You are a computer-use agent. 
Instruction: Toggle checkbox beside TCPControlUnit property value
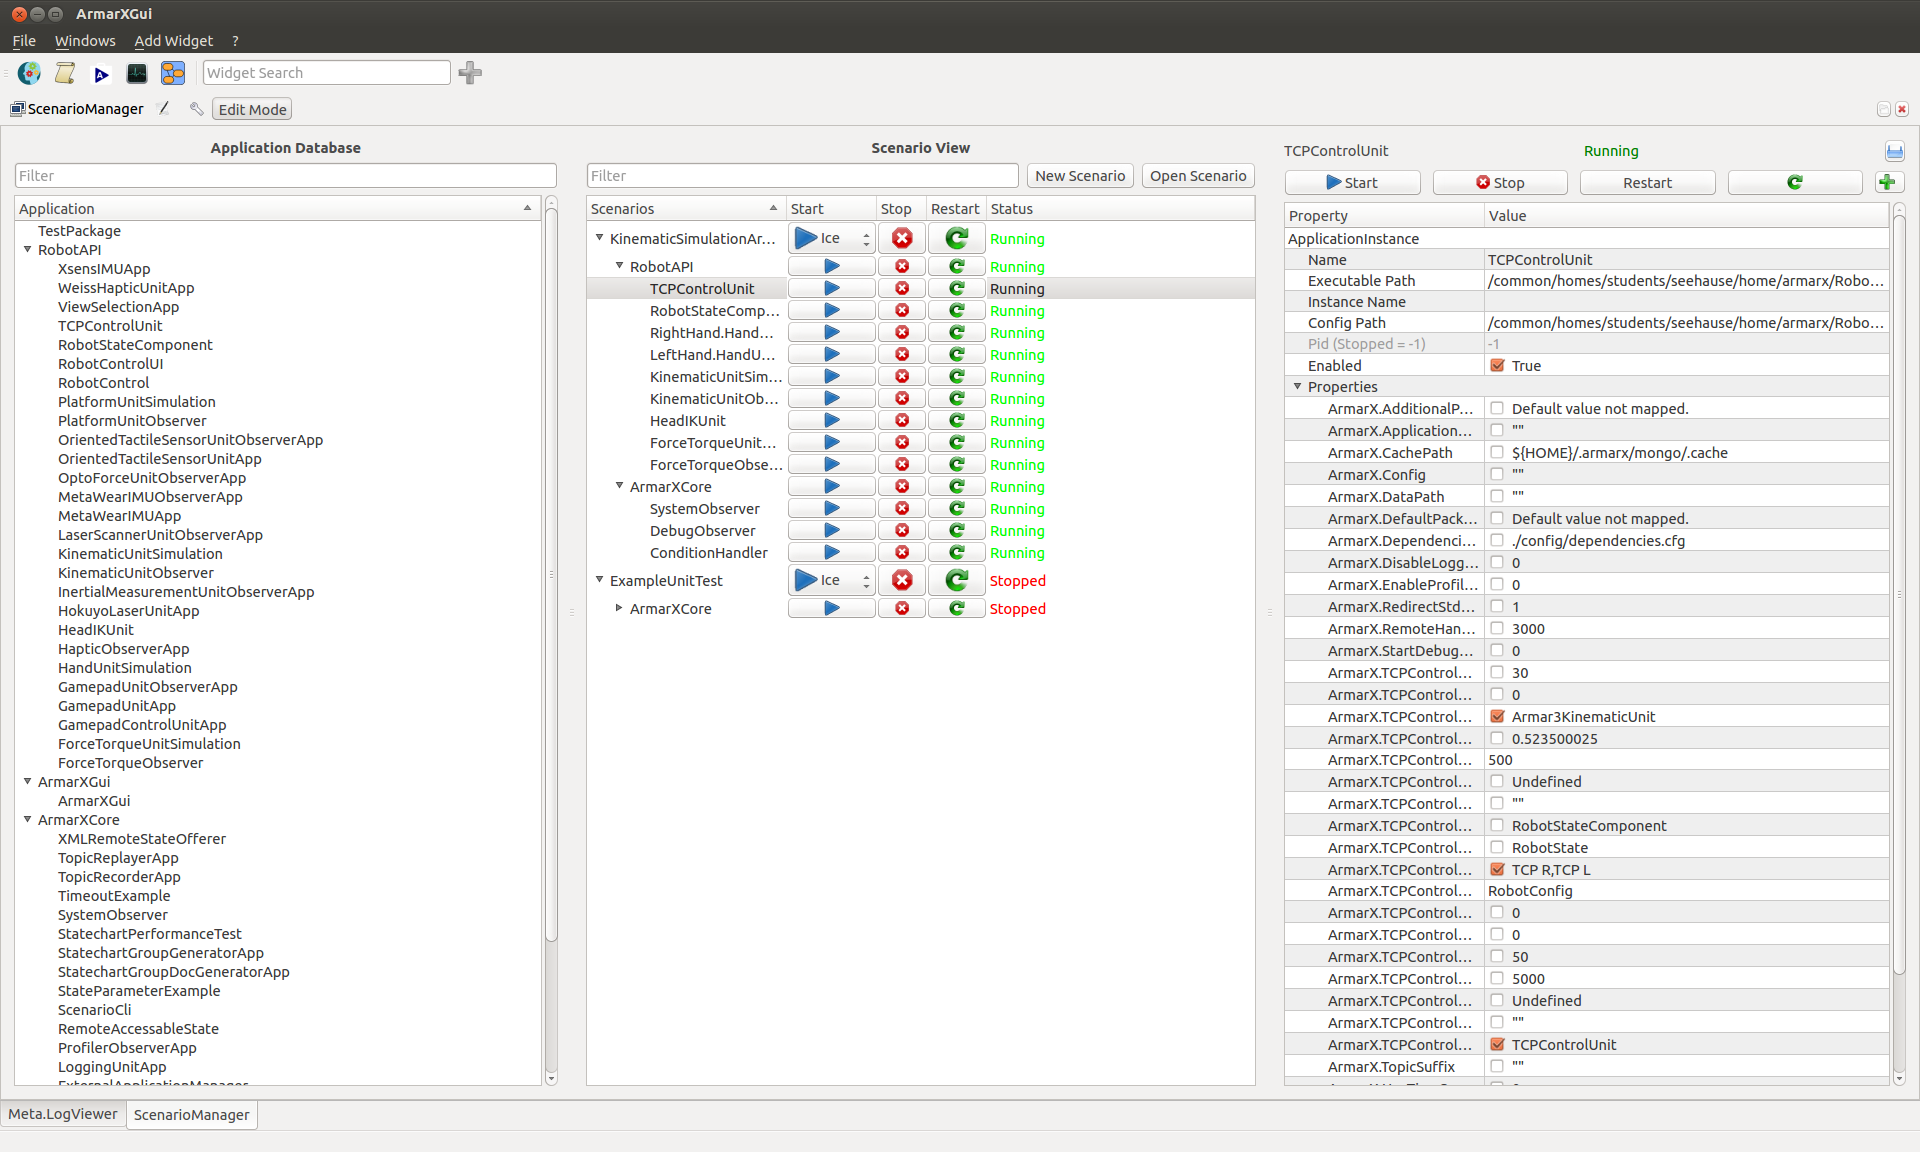click(1497, 1045)
